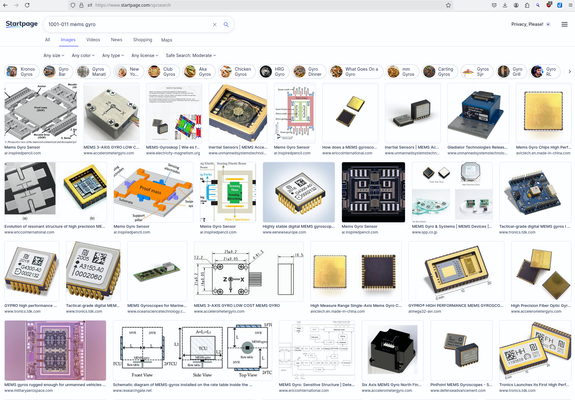This screenshot has width=575, height=400.
Task: Click title High Measure Range Single-Axis Mems Gyro
Action: coord(356,305)
